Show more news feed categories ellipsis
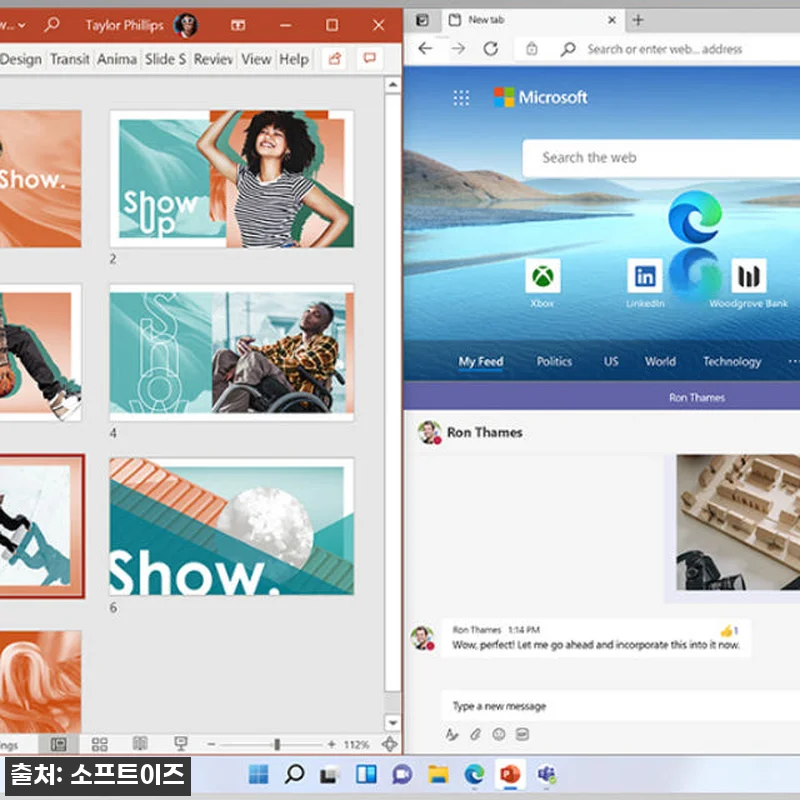The width and height of the screenshot is (800, 800). pyautogui.click(x=793, y=361)
